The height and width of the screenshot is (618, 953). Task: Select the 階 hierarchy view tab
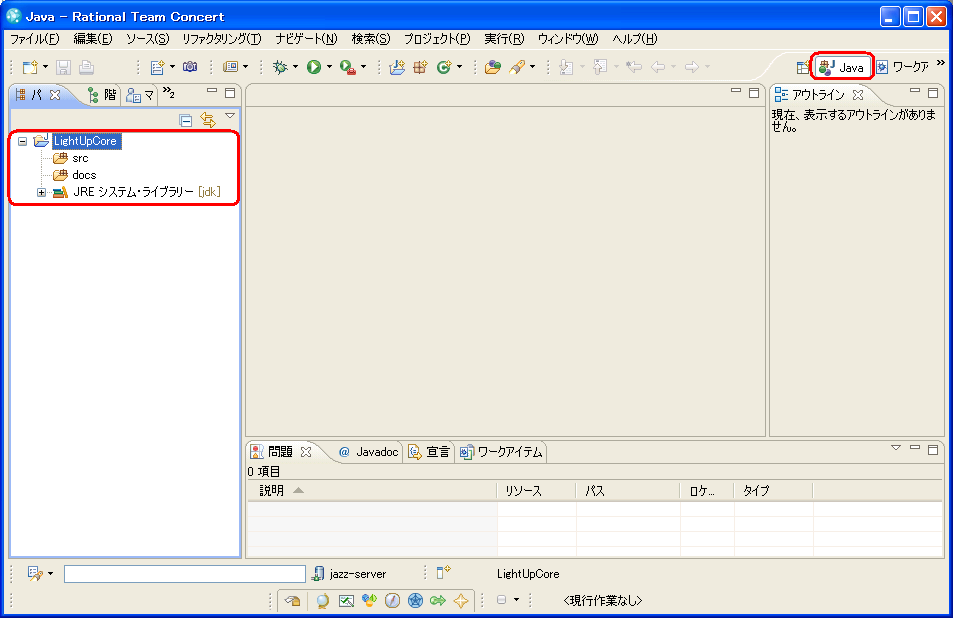pos(102,95)
